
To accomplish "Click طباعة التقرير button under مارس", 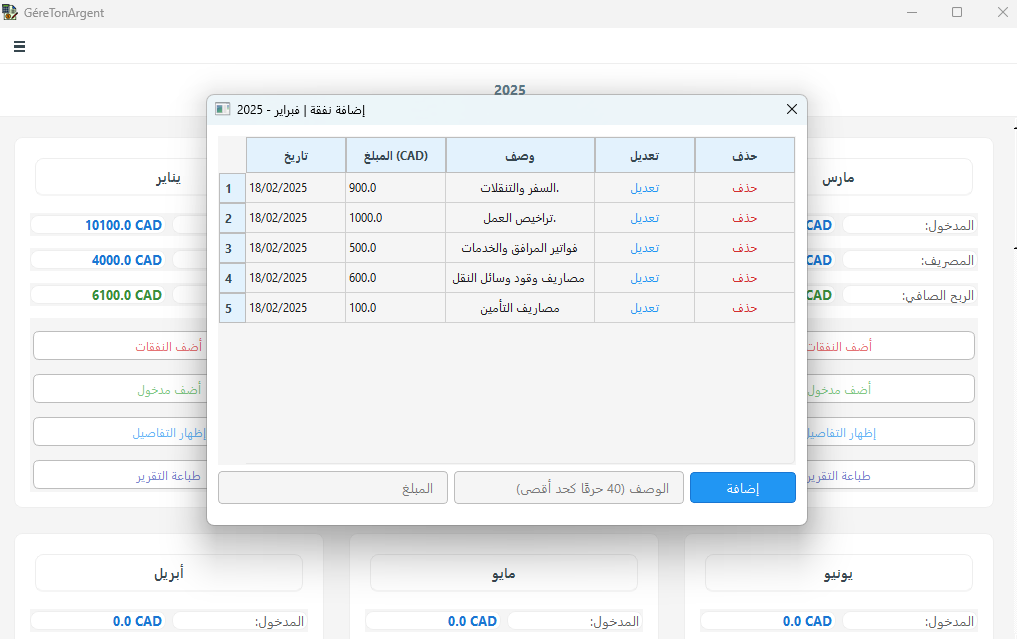I will pyautogui.click(x=890, y=475).
